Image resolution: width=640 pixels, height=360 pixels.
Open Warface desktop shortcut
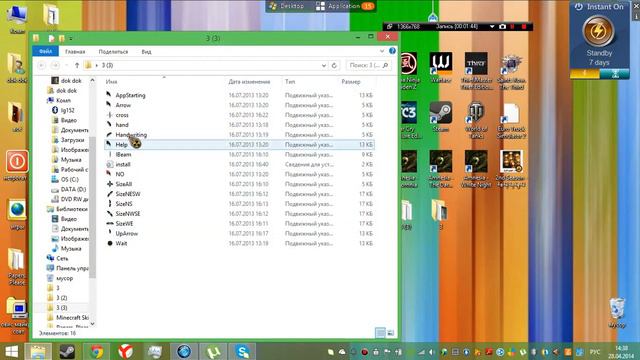[441, 67]
